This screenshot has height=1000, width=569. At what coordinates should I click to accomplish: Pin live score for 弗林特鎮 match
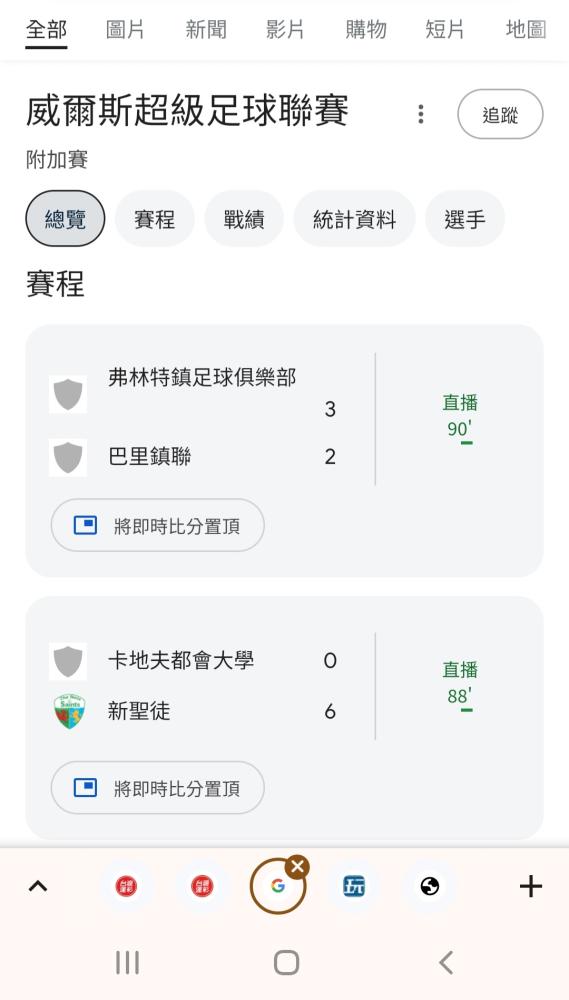158,526
